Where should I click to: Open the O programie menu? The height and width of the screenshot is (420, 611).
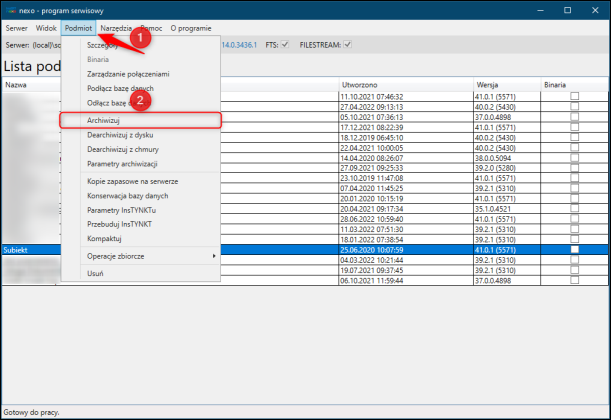pyautogui.click(x=191, y=28)
